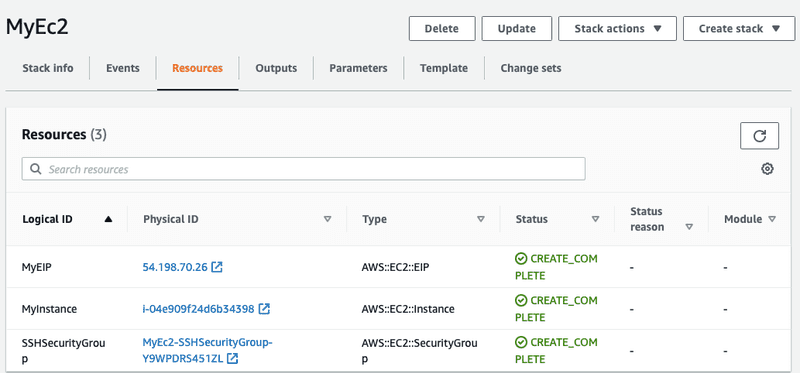Click the Resources (3) heading
The image size is (800, 373).
(64, 135)
